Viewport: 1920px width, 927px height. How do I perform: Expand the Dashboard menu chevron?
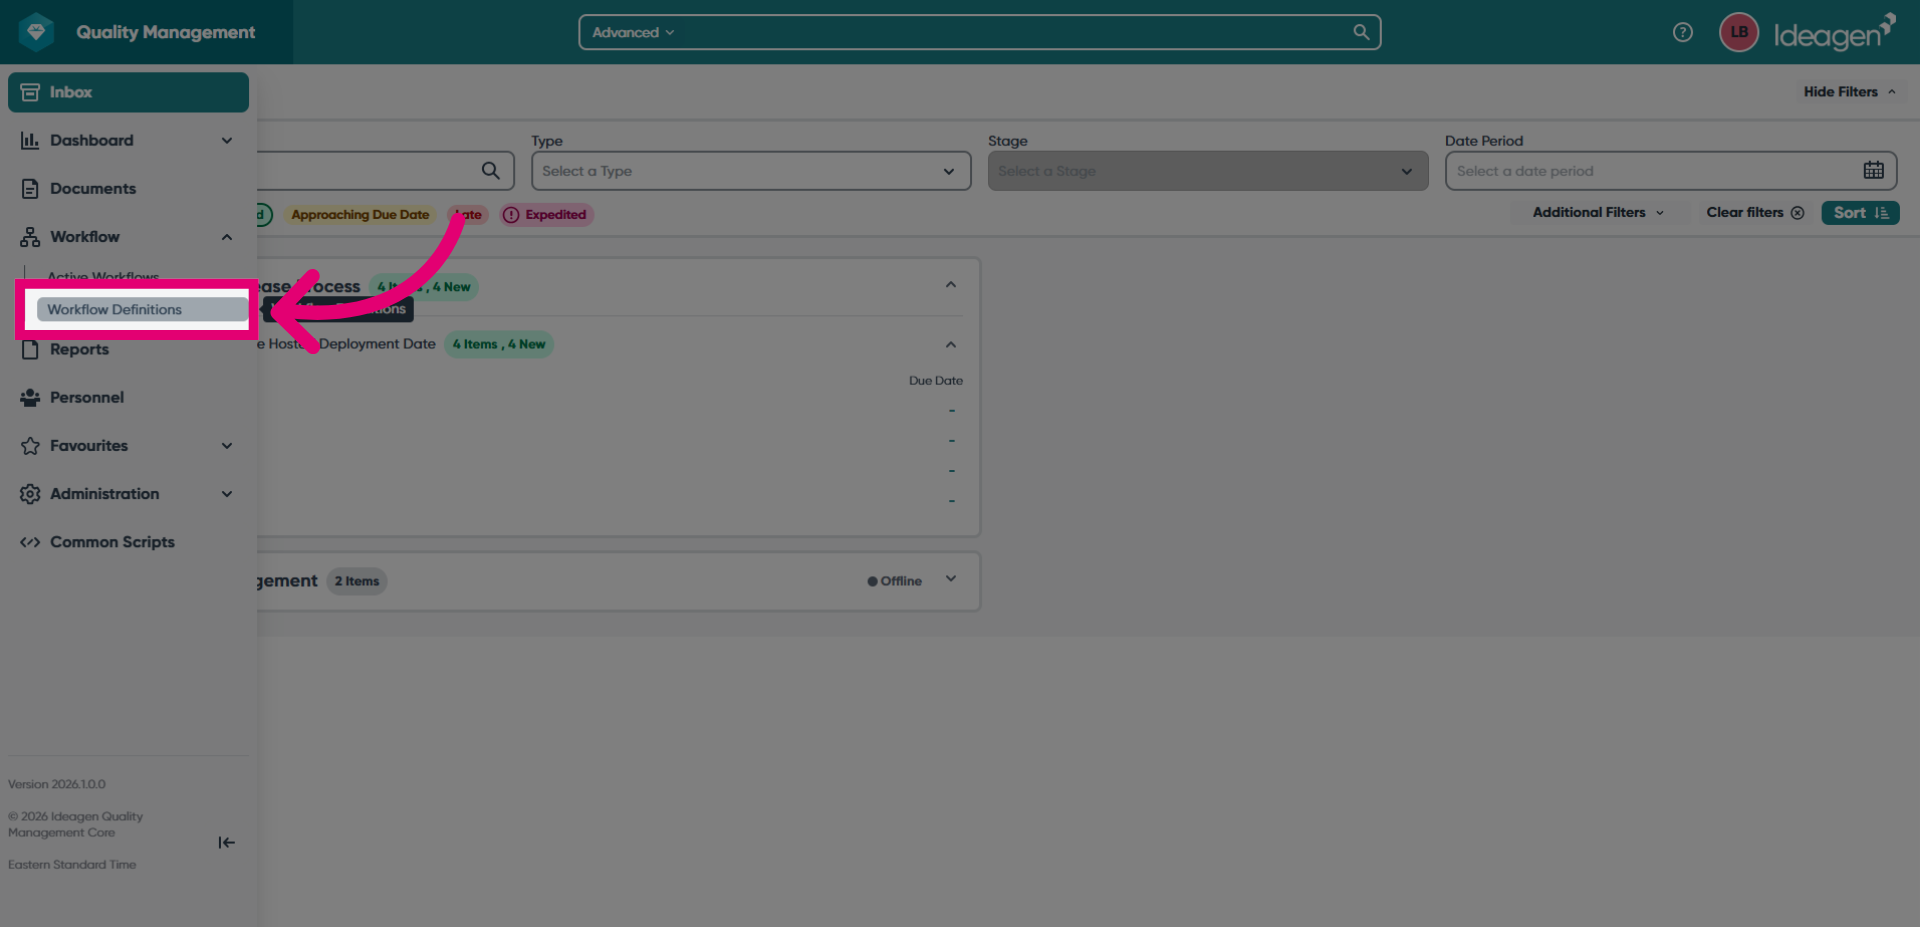(227, 141)
